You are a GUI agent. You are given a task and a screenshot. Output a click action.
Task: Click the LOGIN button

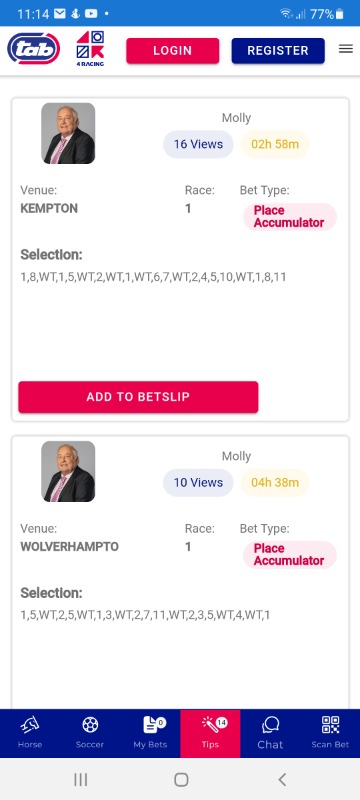tap(173, 51)
